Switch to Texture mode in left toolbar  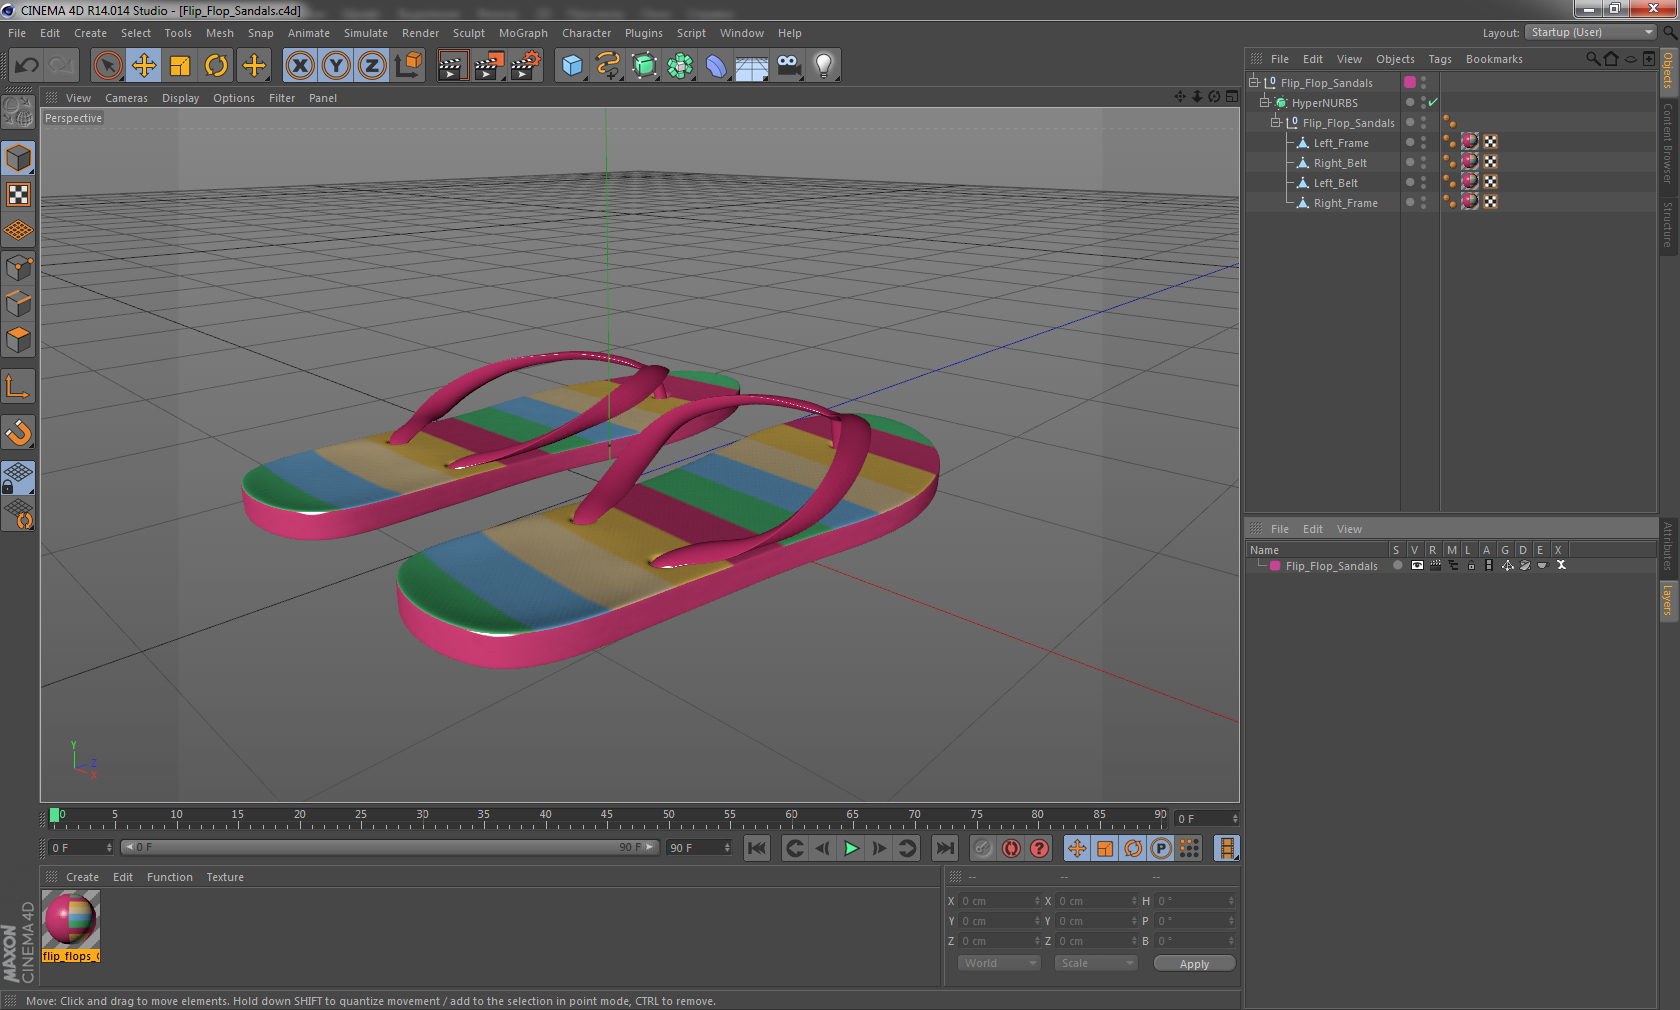19,195
